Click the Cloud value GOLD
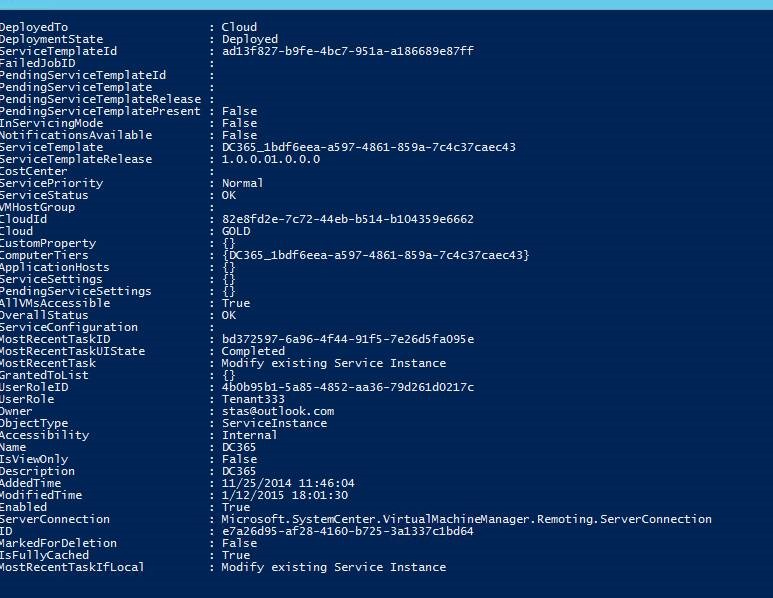This screenshot has height=598, width=773. click(236, 231)
